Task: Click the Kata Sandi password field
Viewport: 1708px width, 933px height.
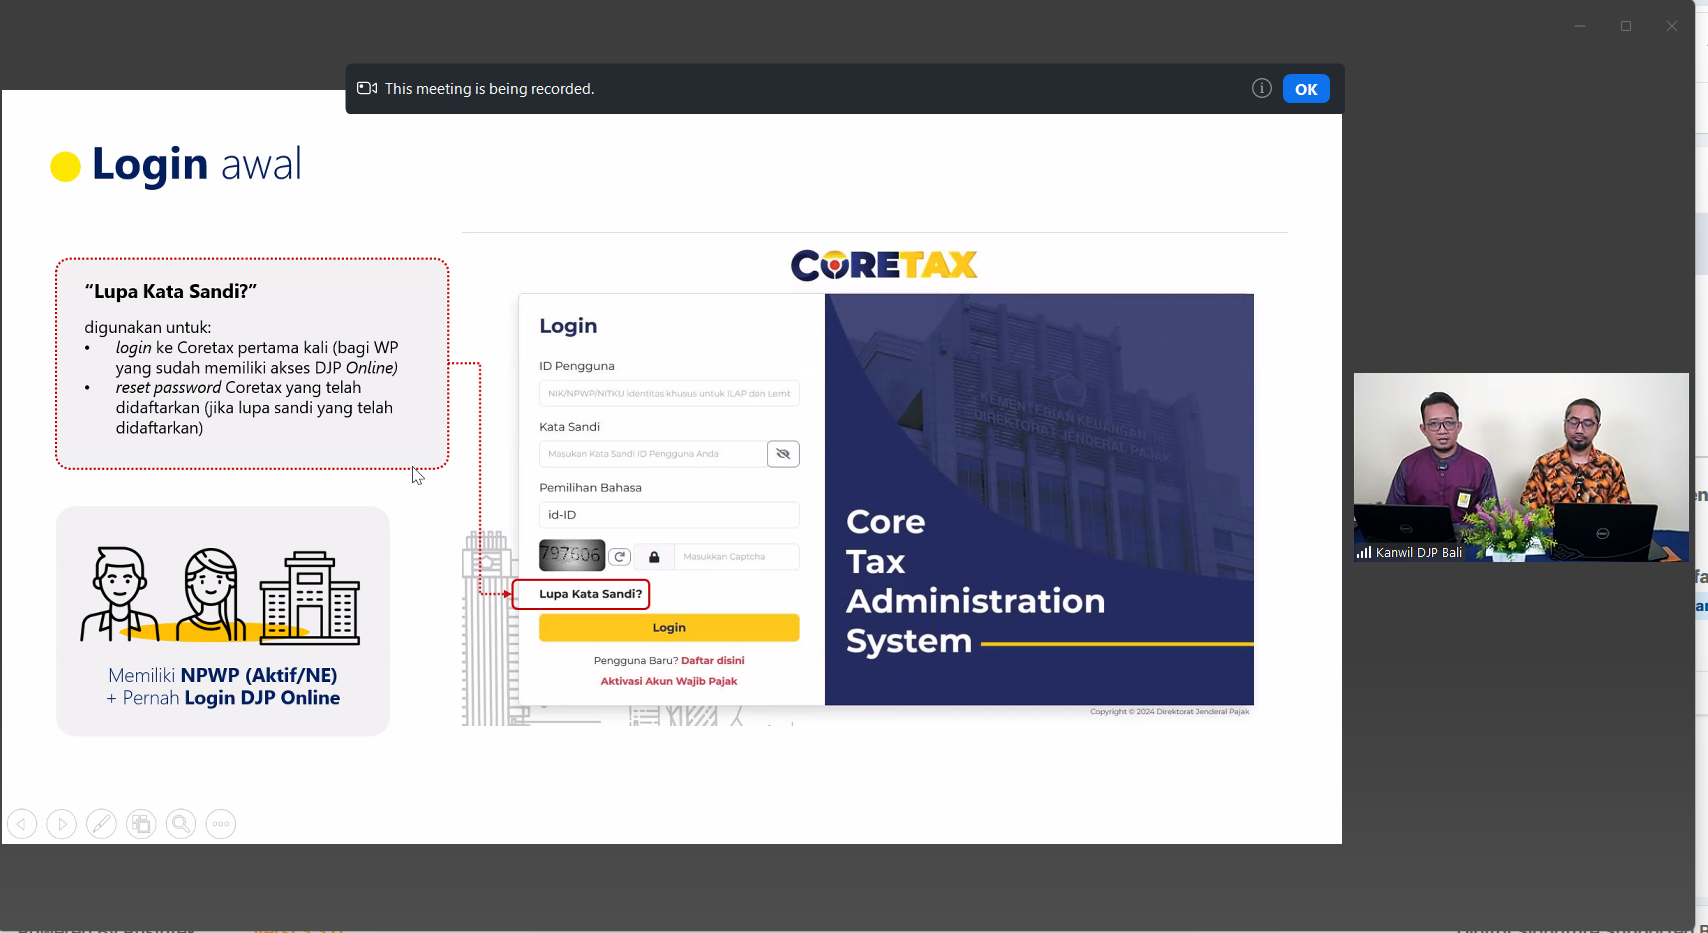Action: 652,454
